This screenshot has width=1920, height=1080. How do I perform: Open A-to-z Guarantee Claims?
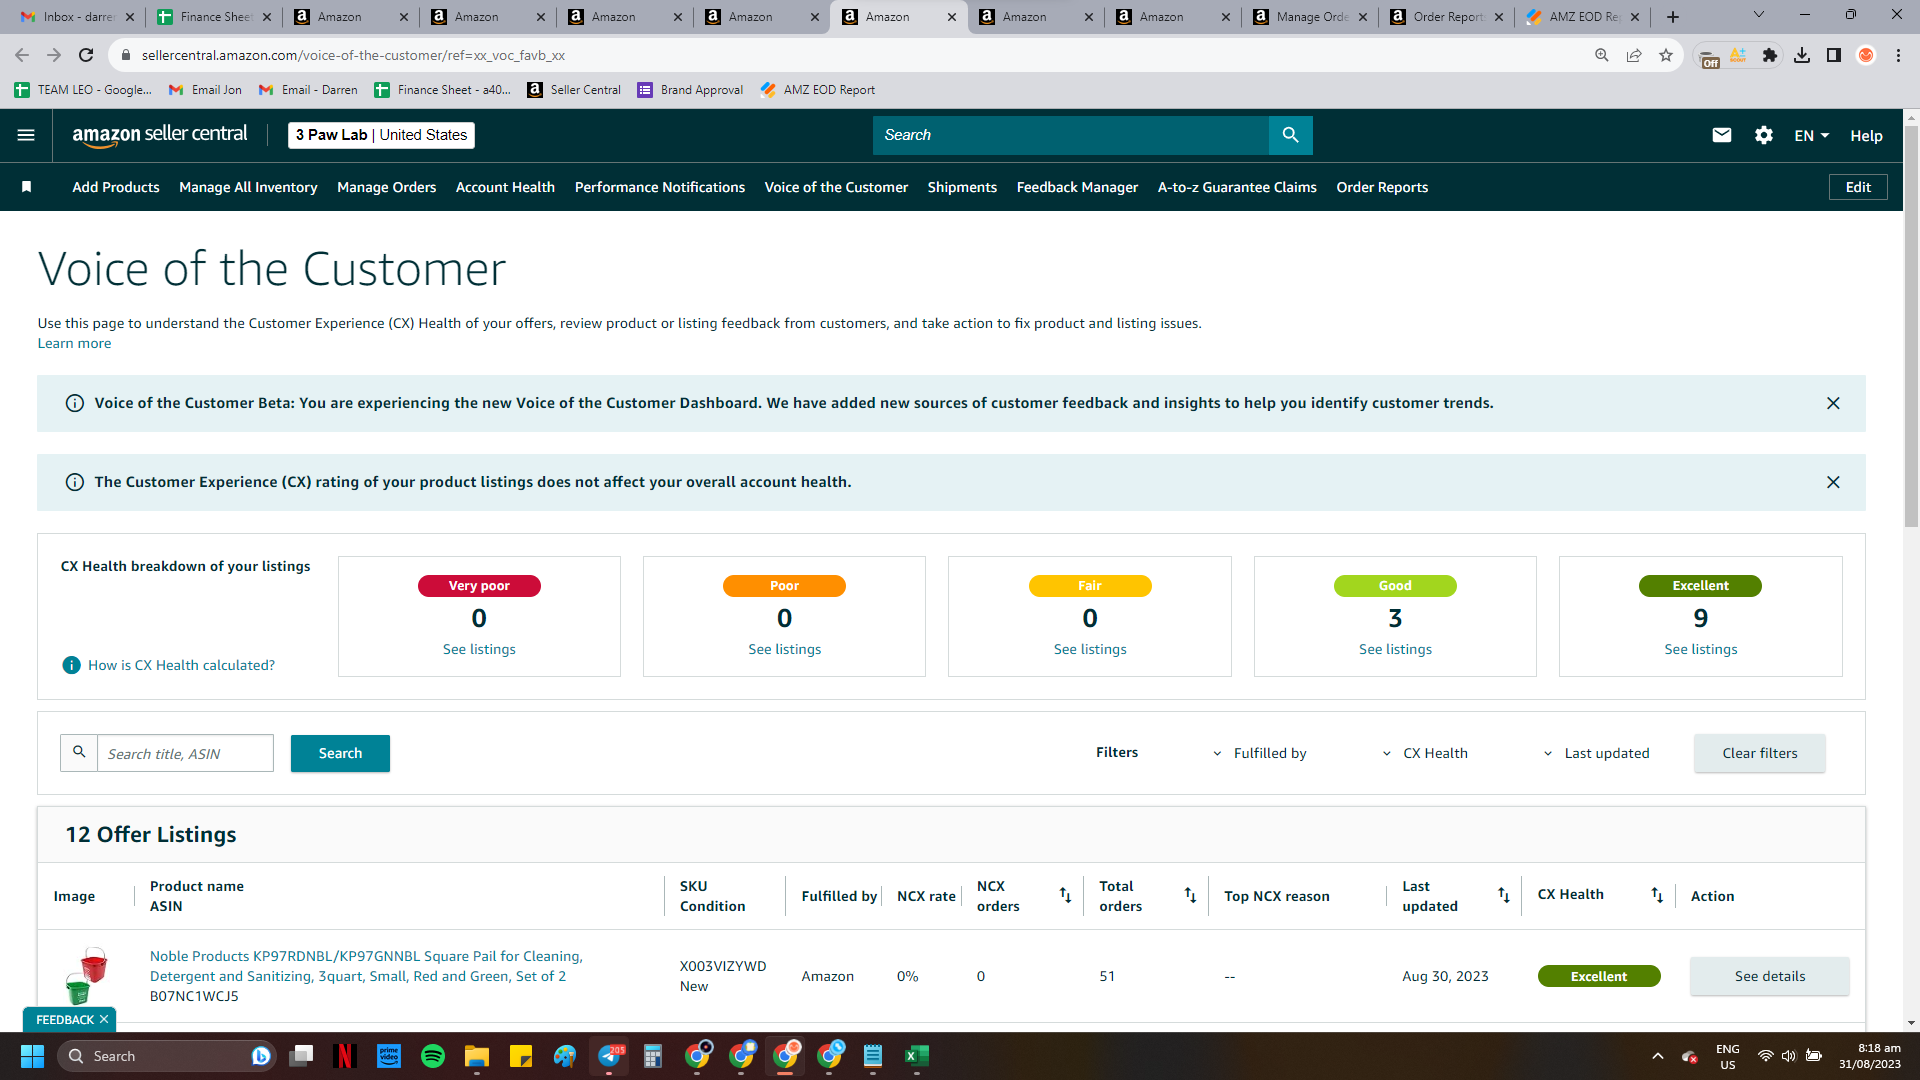[1237, 187]
